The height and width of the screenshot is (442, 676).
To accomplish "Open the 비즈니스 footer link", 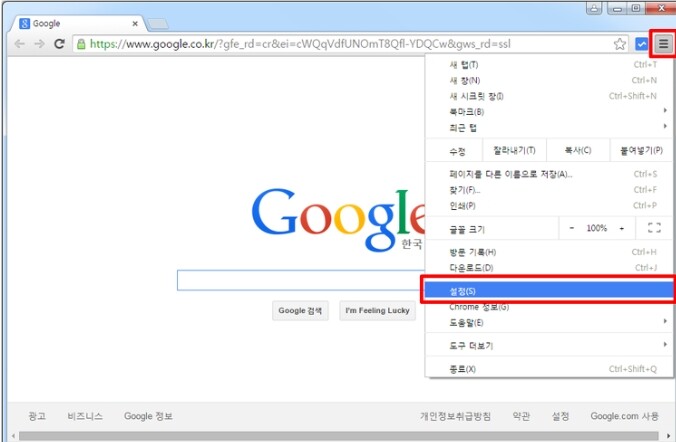I will click(x=85, y=416).
